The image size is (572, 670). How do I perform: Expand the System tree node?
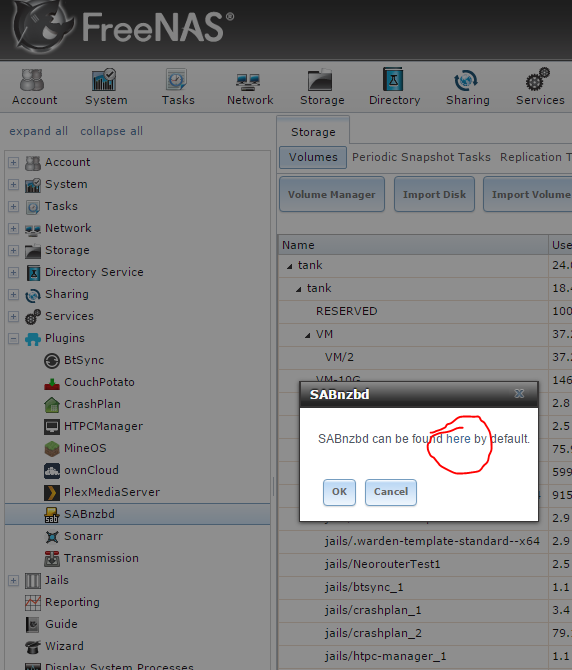13,185
